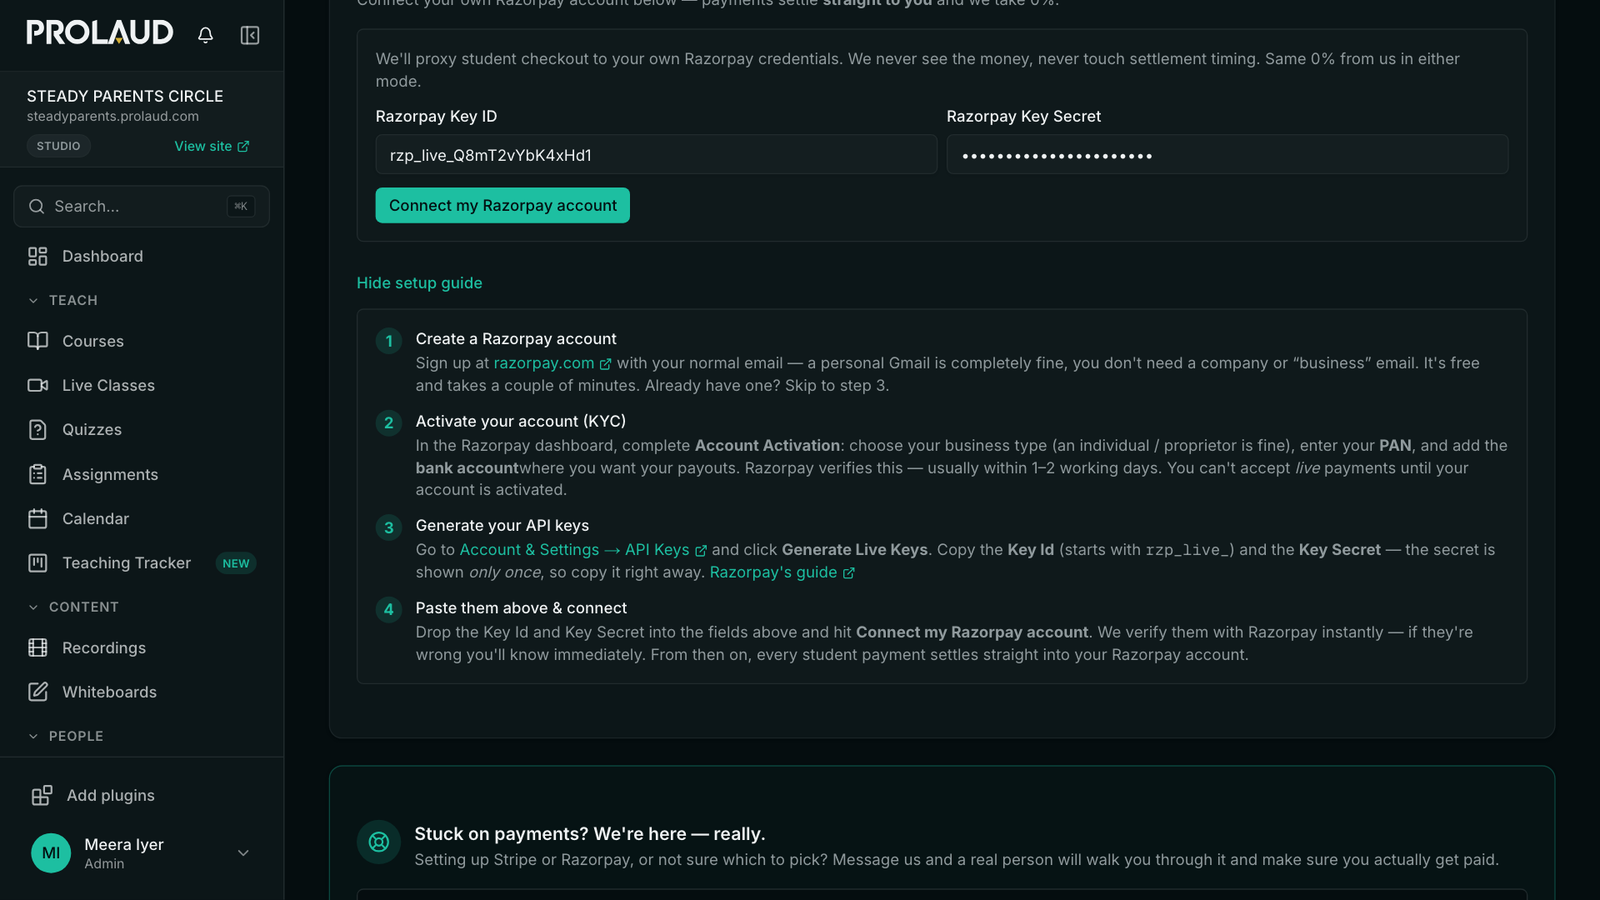1600x900 pixels.
Task: Click the MI user avatar
Action: click(51, 853)
